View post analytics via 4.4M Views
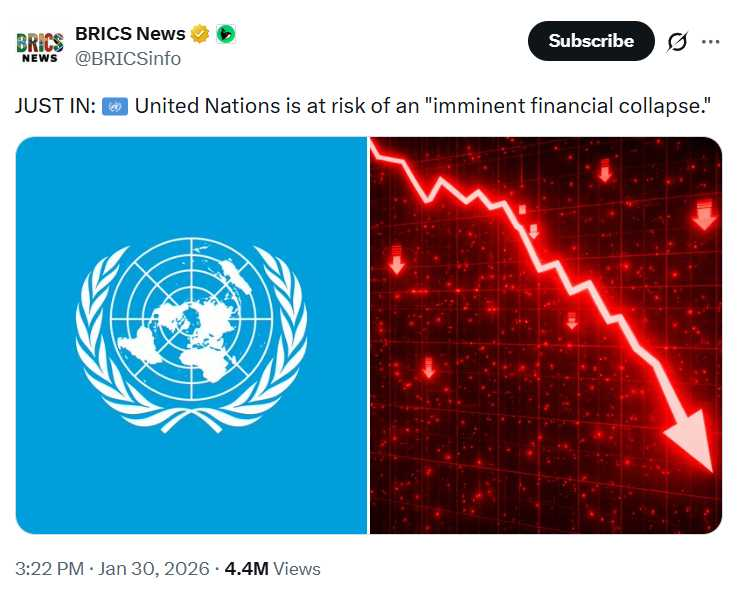The image size is (740, 600). (272, 569)
